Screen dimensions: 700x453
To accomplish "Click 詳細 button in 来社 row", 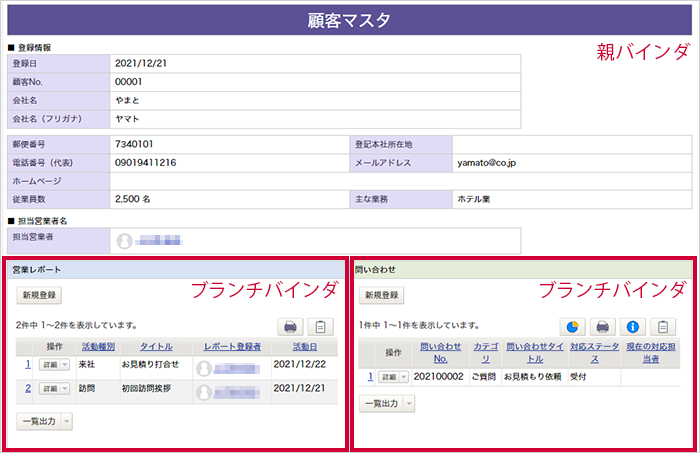I will tap(50, 365).
